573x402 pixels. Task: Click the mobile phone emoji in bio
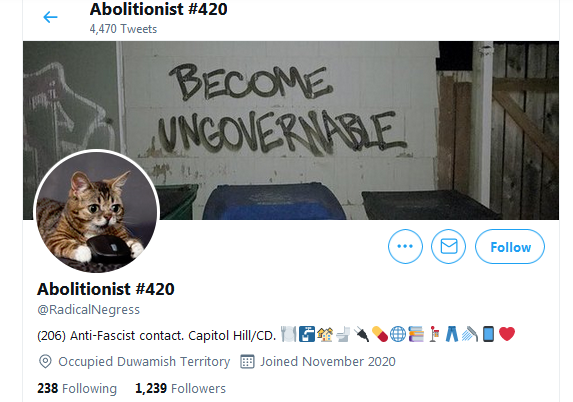click(489, 334)
